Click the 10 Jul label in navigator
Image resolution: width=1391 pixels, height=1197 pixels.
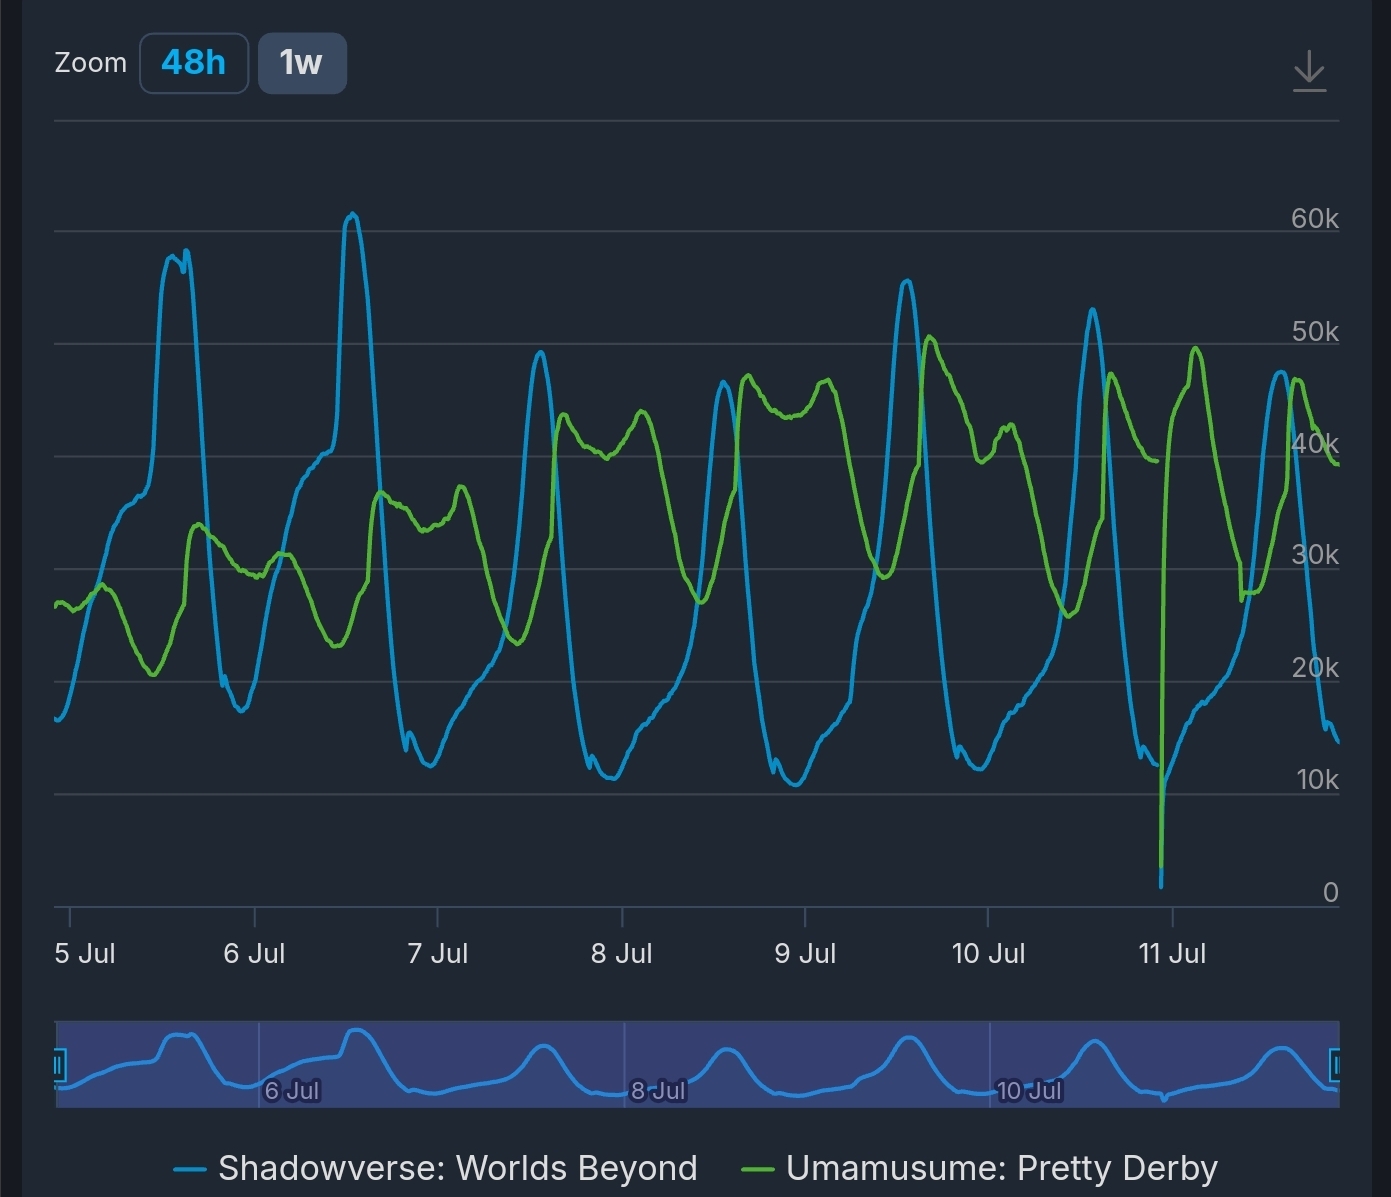[x=1030, y=1090]
